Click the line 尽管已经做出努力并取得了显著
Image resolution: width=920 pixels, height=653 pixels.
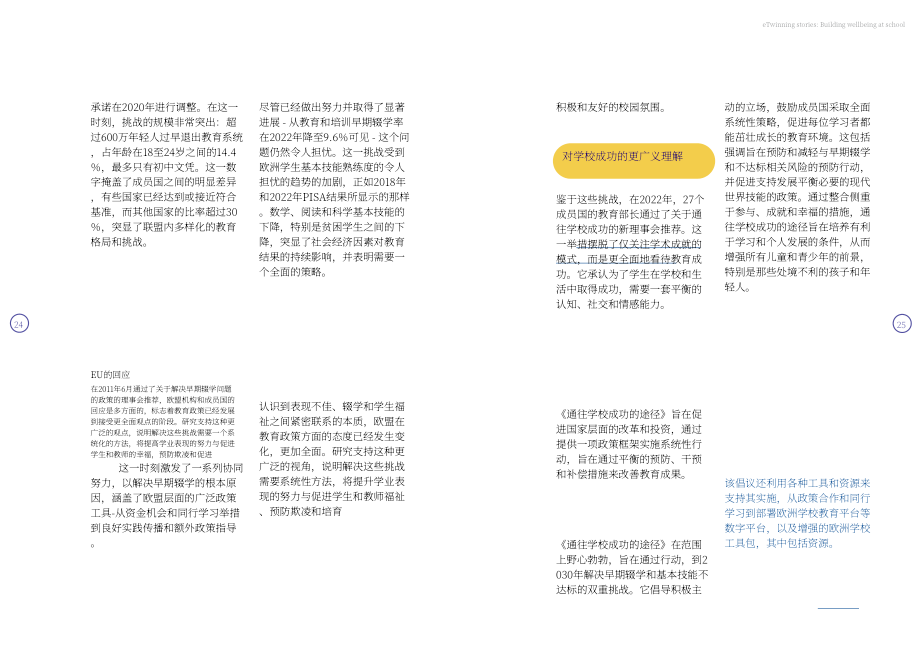(x=332, y=107)
